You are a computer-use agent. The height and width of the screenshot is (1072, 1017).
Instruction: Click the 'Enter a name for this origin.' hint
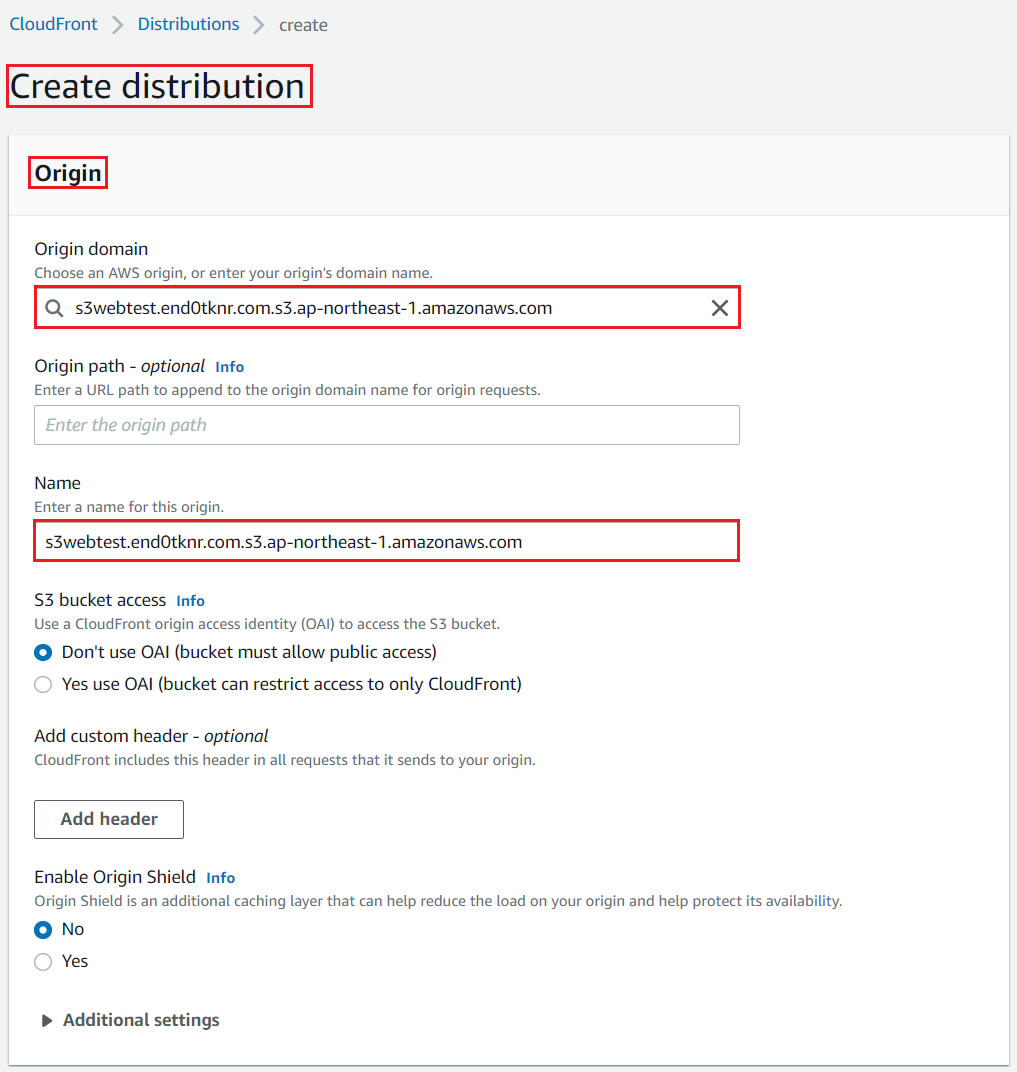[x=129, y=507]
